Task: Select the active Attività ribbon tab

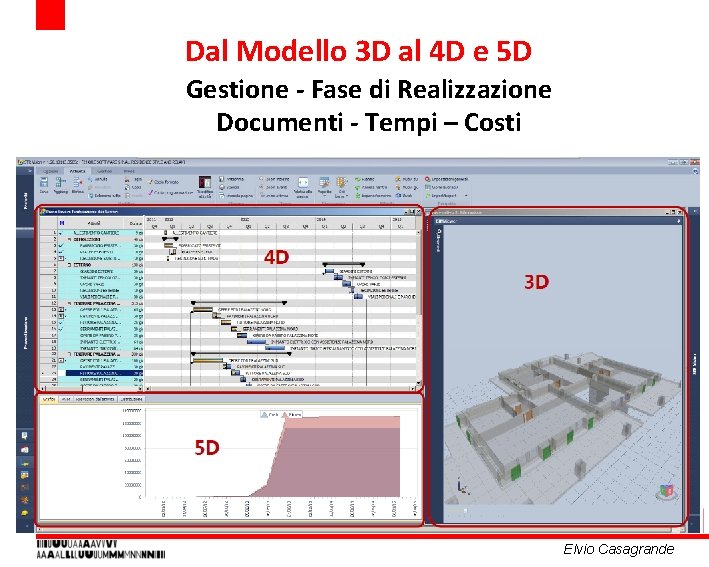Action: [x=77, y=171]
